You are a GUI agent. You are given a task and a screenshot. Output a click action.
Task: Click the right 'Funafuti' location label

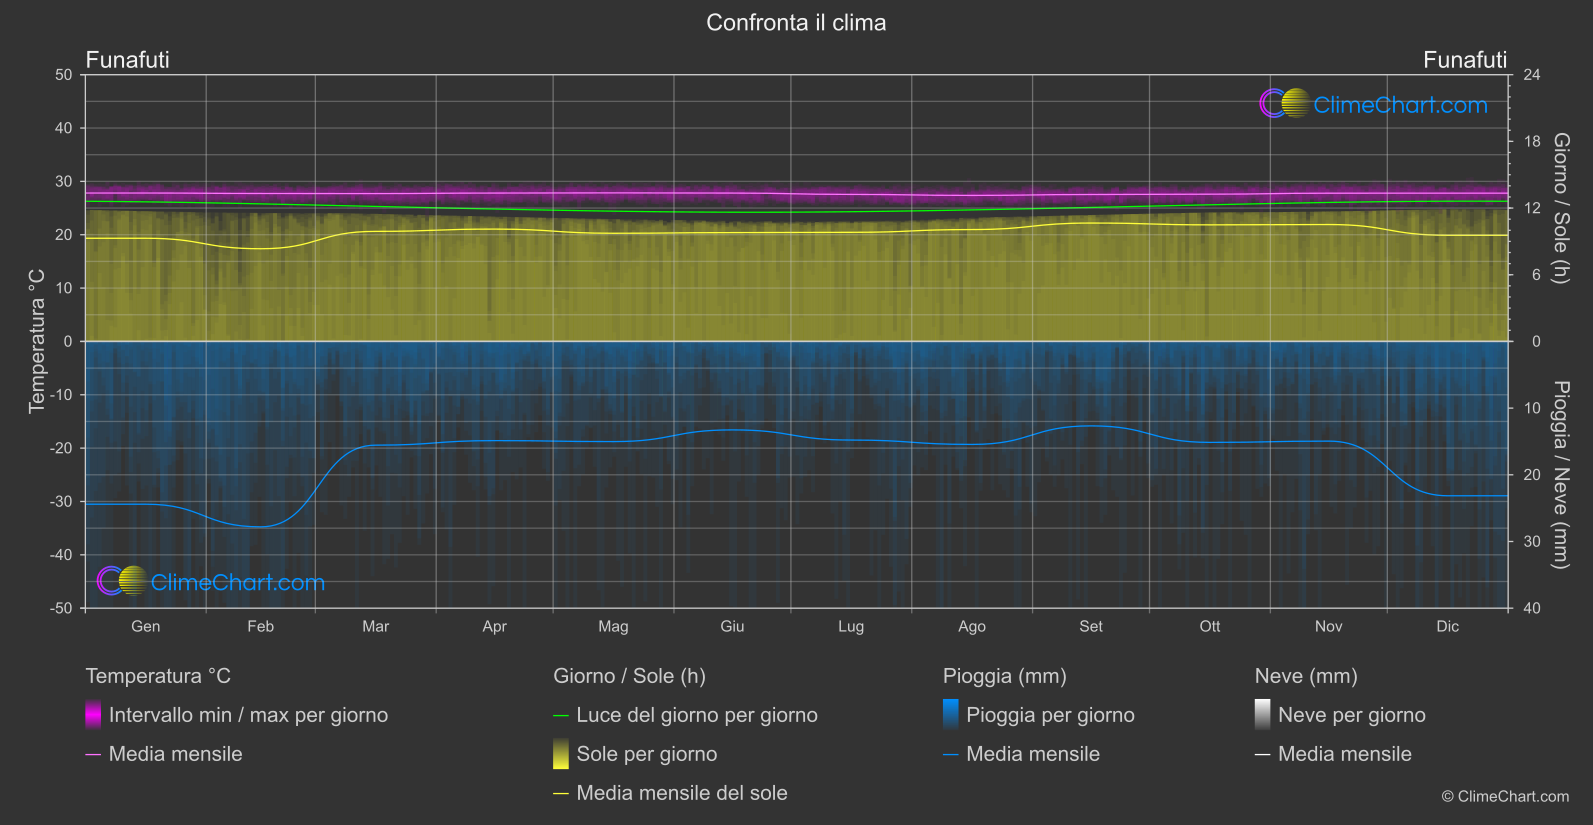pos(1465,60)
